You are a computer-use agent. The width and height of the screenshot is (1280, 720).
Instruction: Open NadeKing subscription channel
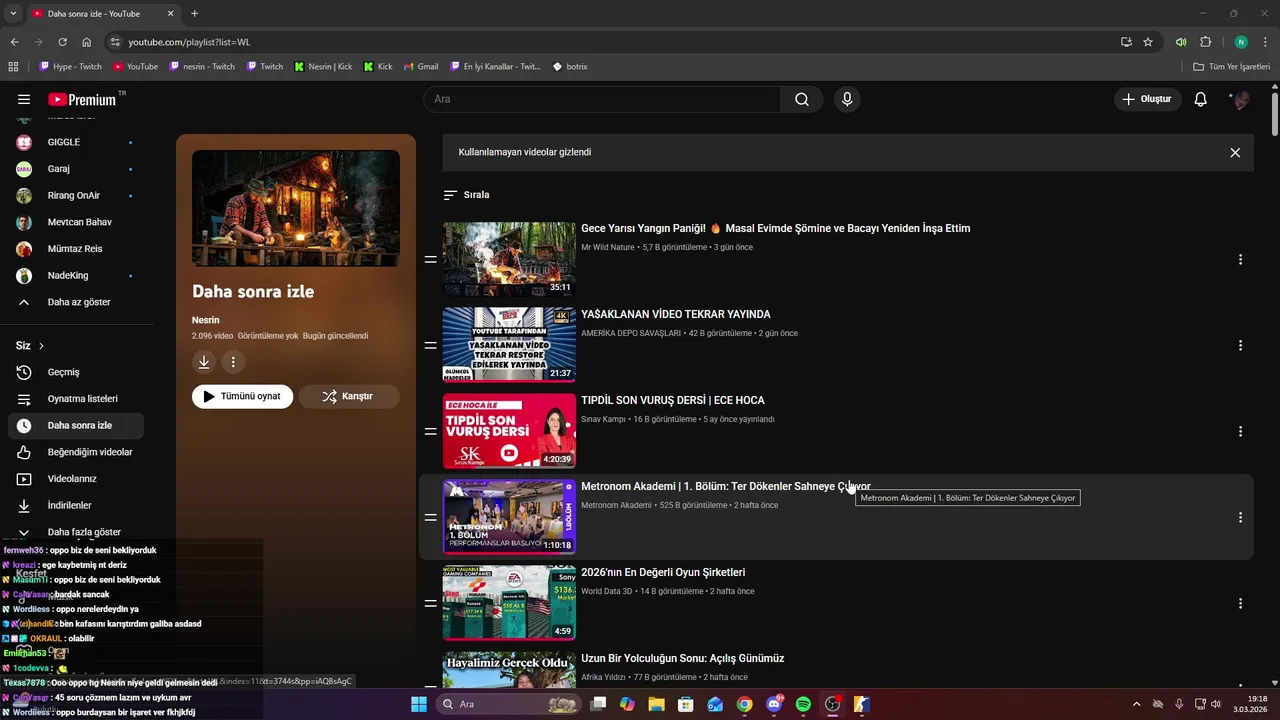(78, 275)
